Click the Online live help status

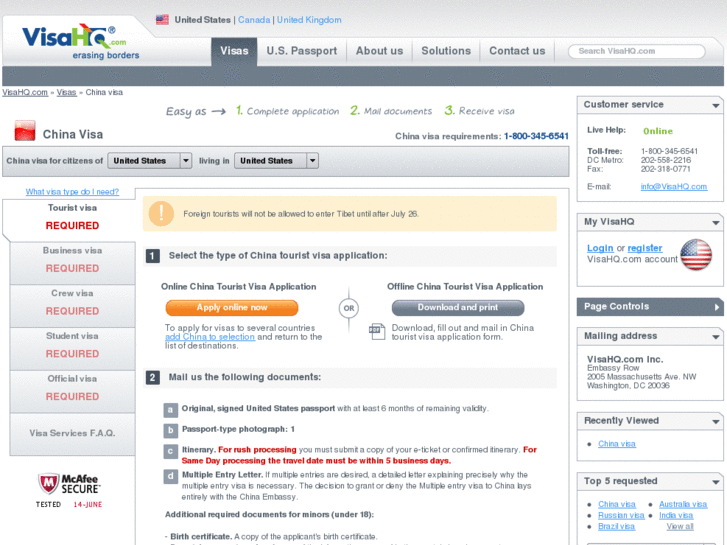tap(658, 131)
